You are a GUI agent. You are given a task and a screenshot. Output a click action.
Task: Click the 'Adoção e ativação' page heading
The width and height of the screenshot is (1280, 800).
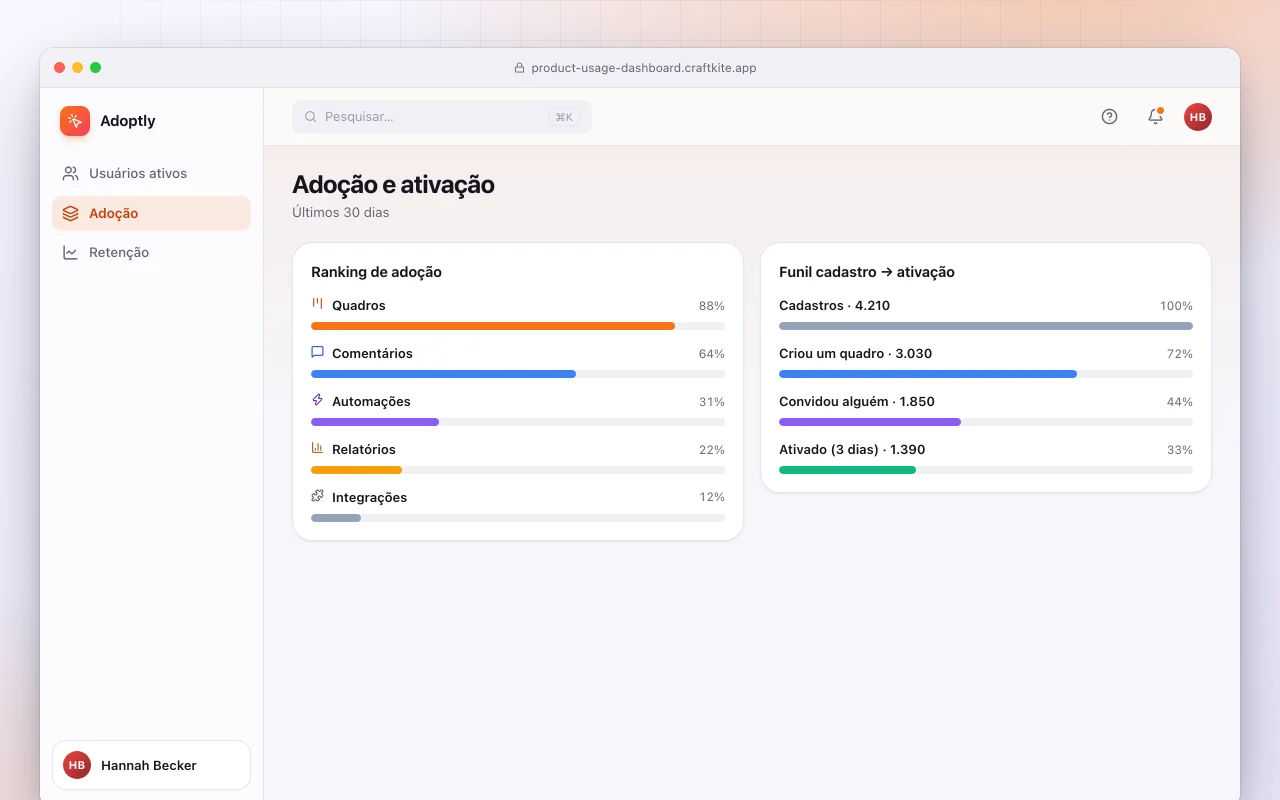[x=393, y=185]
